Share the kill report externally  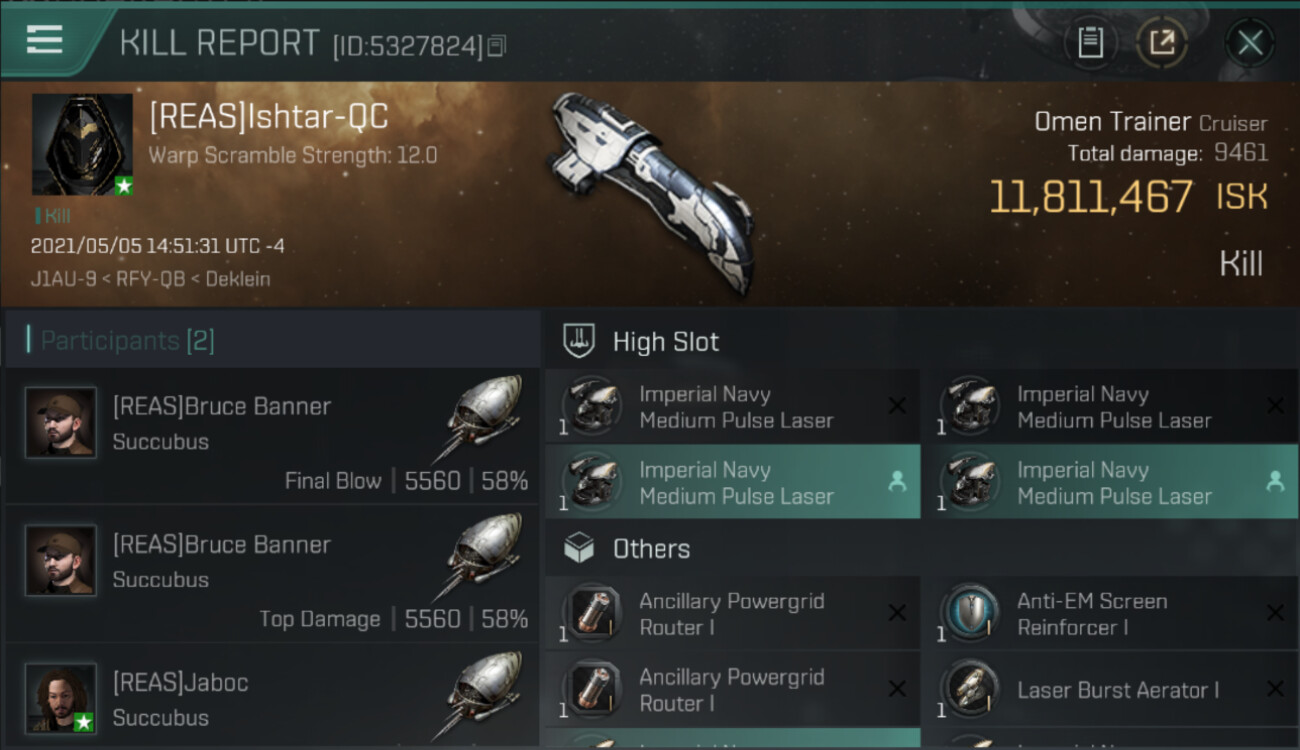click(1161, 43)
